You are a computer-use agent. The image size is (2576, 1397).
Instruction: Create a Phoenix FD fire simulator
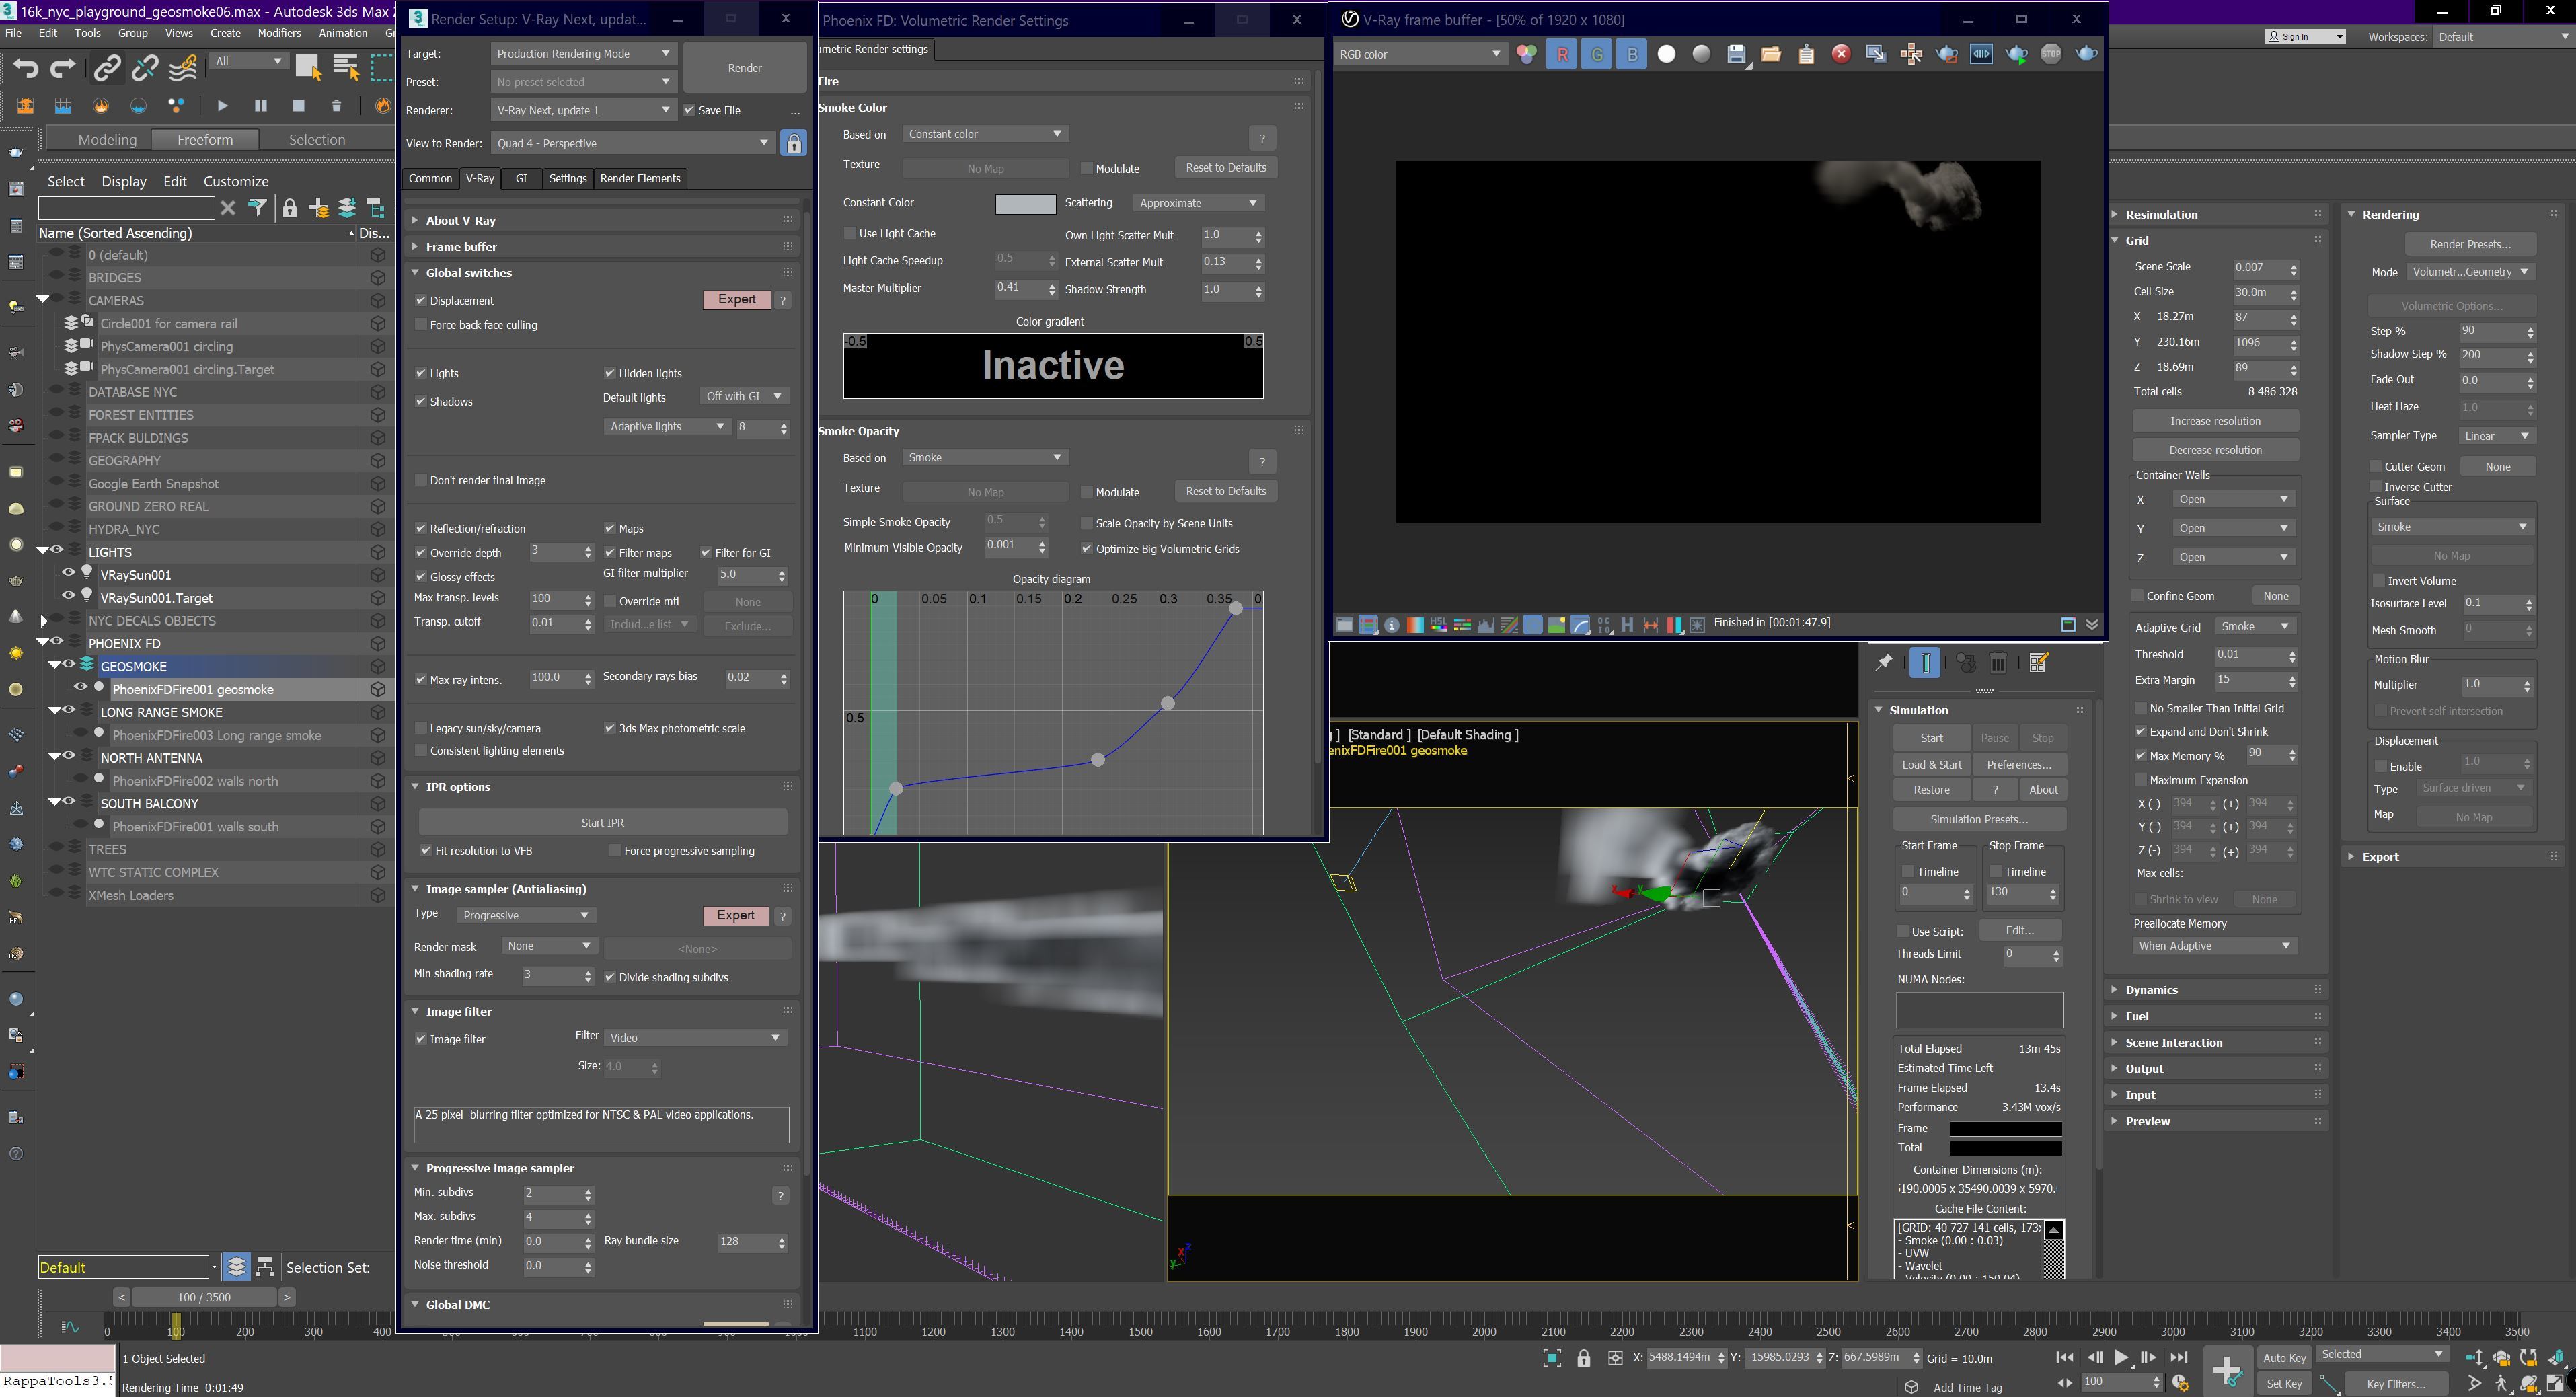(25, 105)
